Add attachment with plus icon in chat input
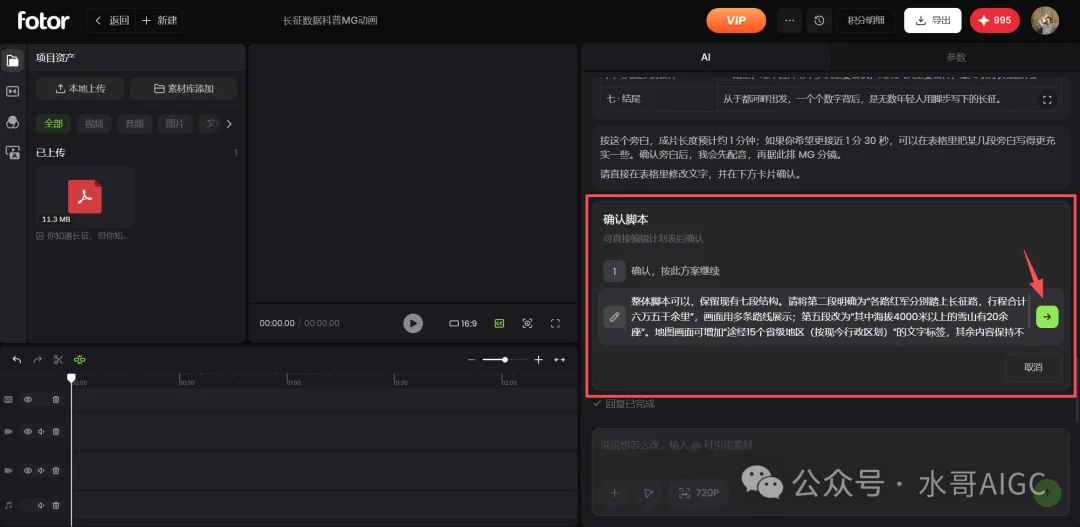Image resolution: width=1080 pixels, height=527 pixels. (x=614, y=493)
